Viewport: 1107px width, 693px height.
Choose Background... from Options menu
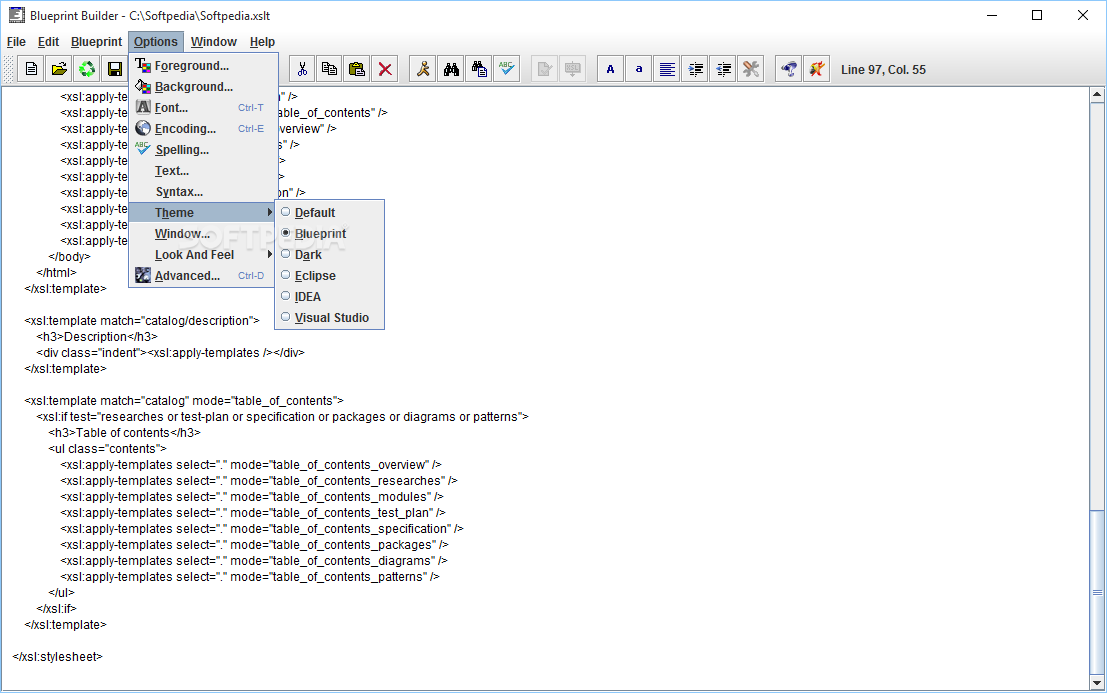(203, 87)
